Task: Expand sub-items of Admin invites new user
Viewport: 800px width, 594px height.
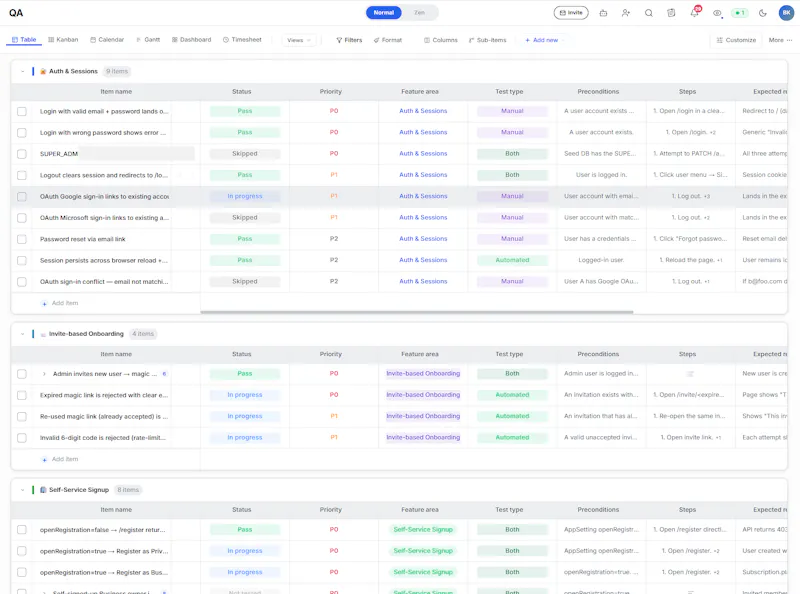Action: click(44, 374)
